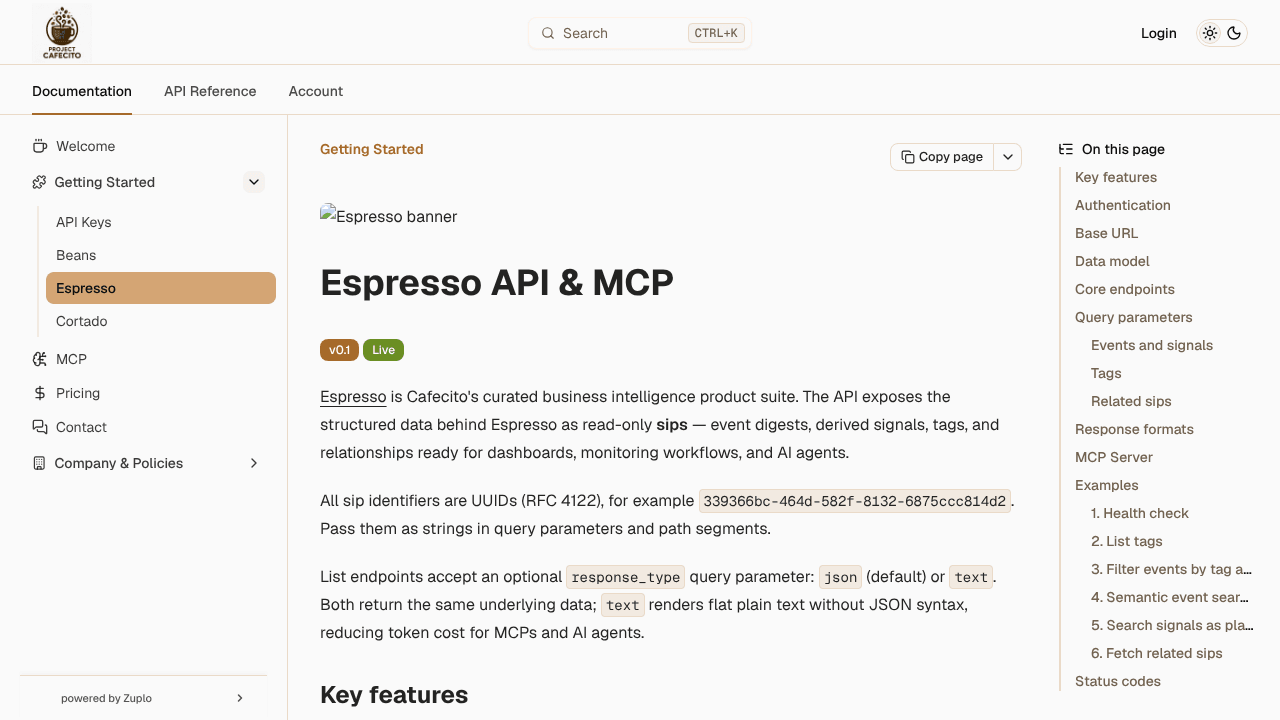The image size is (1280, 720).
Task: Jump to Key features in page outline
Action: 1116,177
